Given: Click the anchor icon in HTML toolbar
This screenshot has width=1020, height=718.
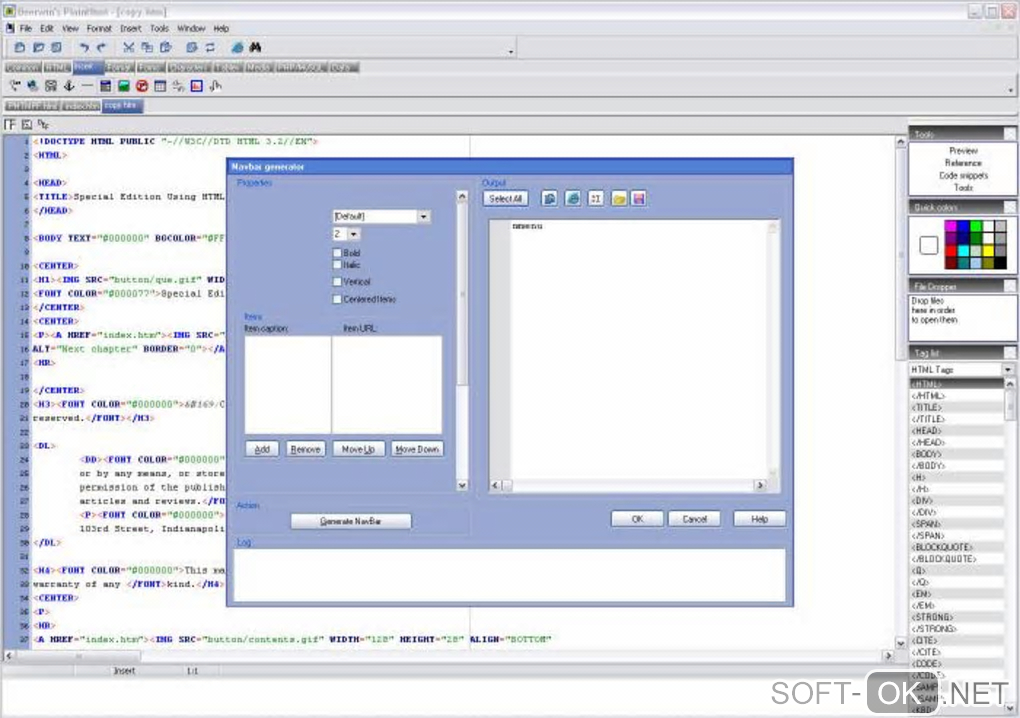Looking at the screenshot, I should point(69,86).
